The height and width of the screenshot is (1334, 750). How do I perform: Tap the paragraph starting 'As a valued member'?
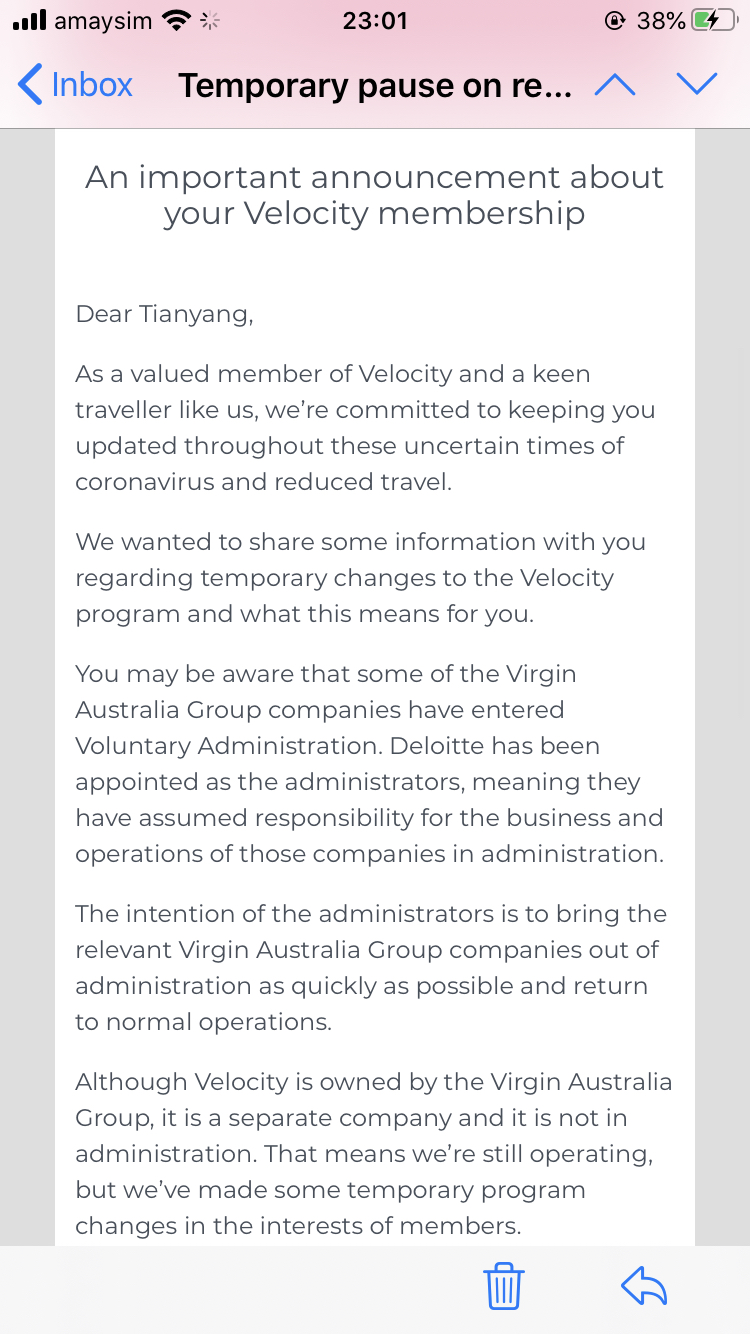366,428
